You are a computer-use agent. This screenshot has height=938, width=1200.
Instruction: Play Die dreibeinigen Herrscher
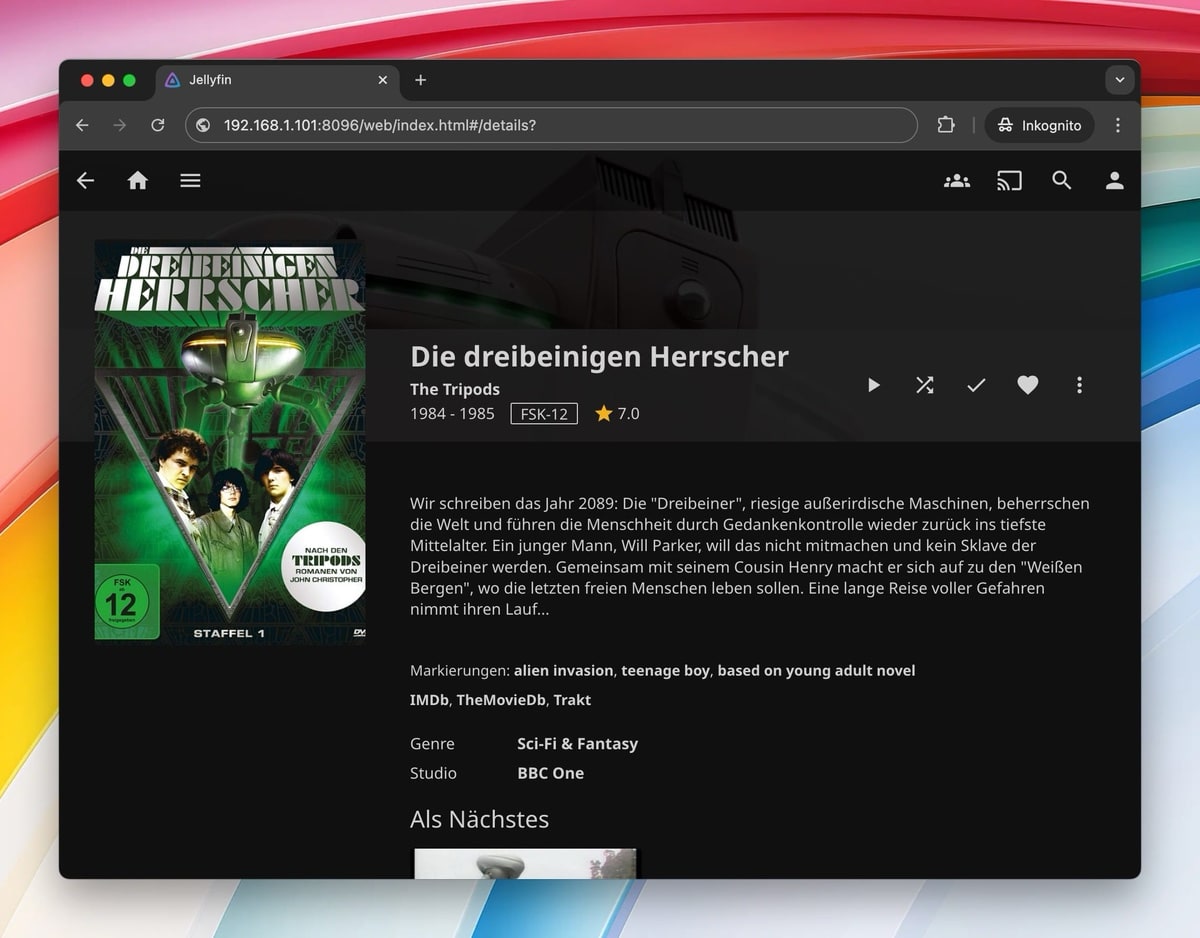[x=874, y=385]
